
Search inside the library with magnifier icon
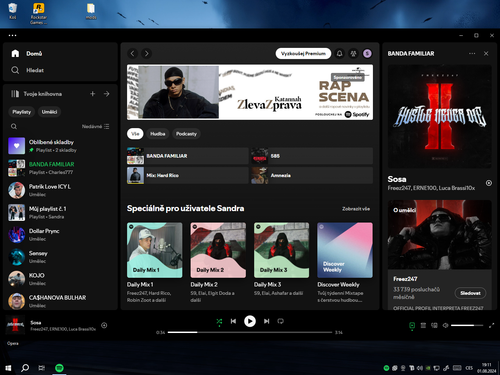[x=14, y=127]
